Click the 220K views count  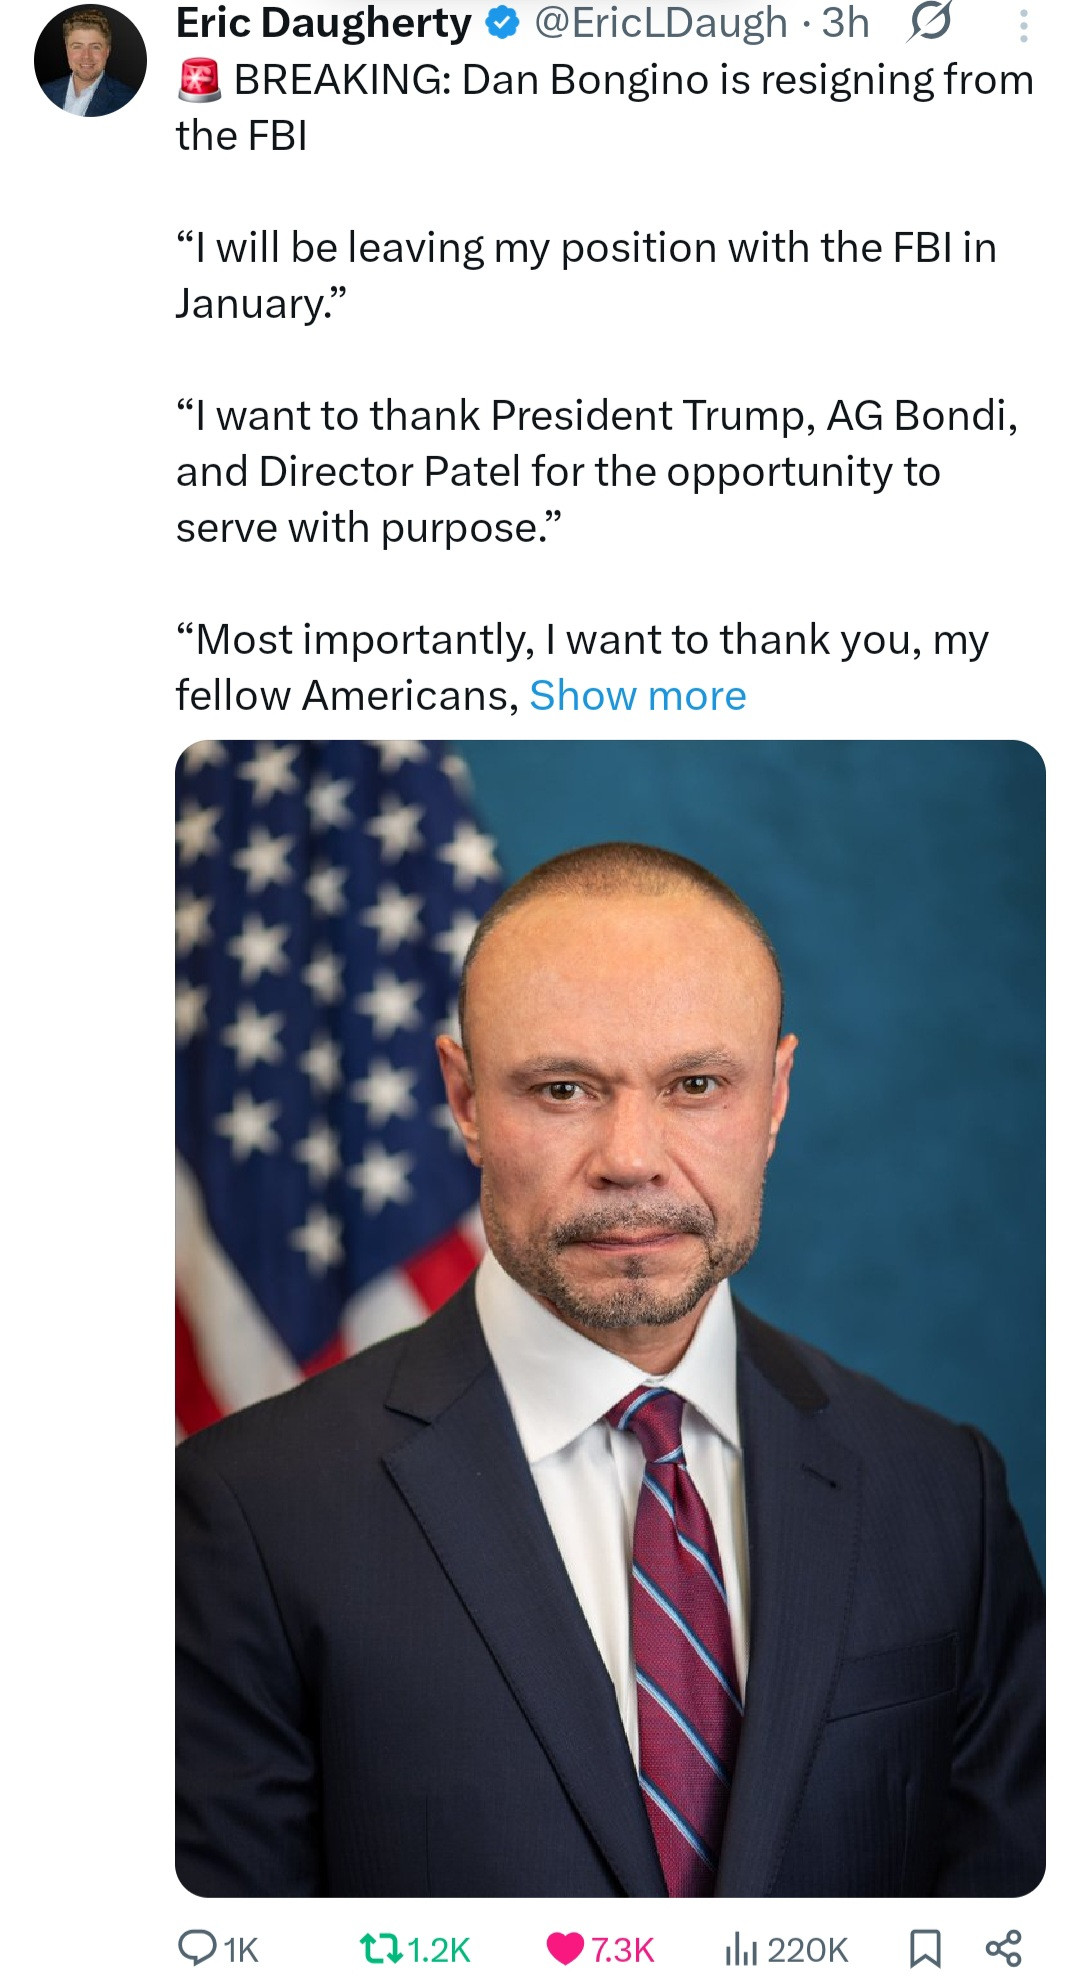807,1949
